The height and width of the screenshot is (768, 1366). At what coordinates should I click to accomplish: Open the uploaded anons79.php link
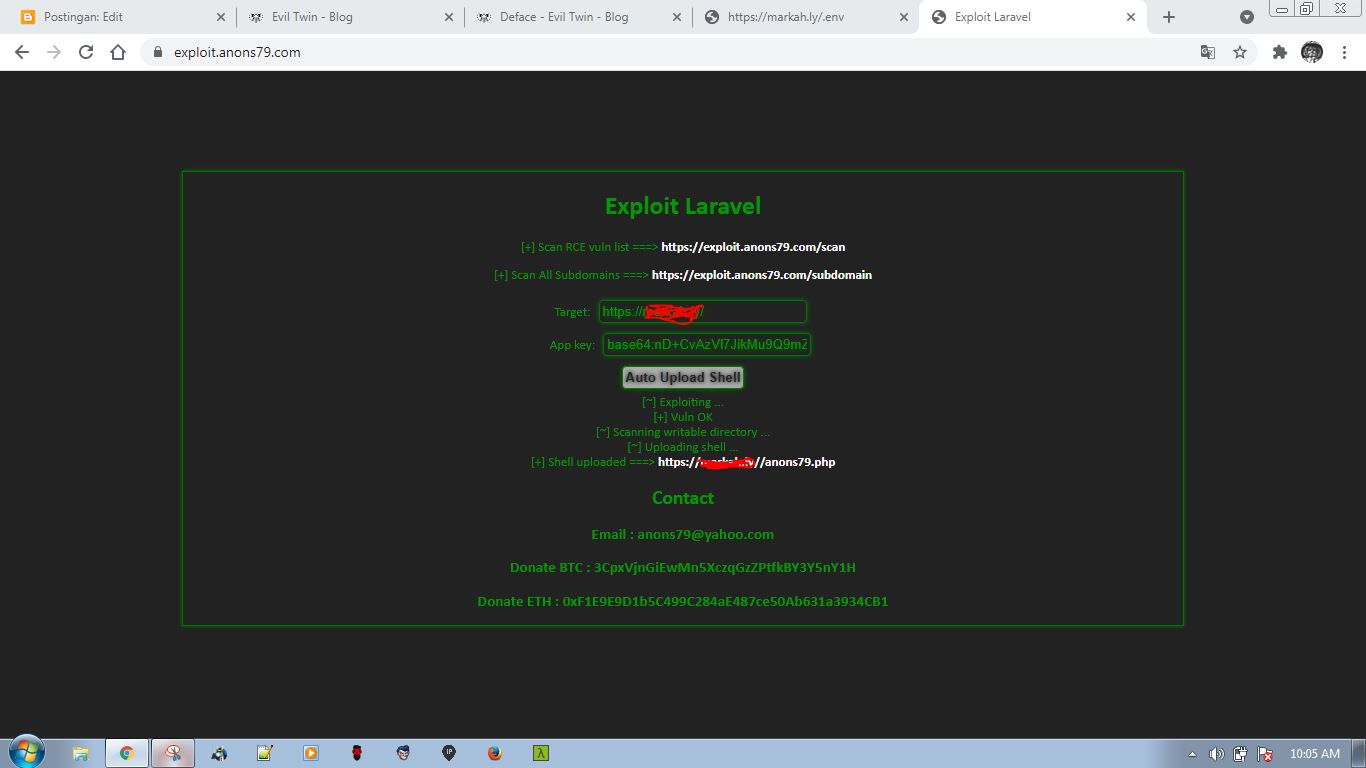[746, 462]
